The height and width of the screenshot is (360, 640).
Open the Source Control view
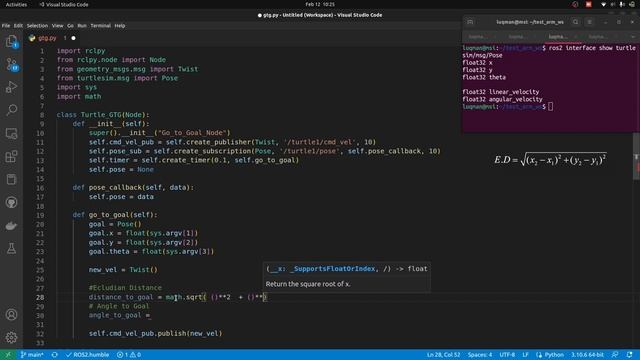(11, 64)
